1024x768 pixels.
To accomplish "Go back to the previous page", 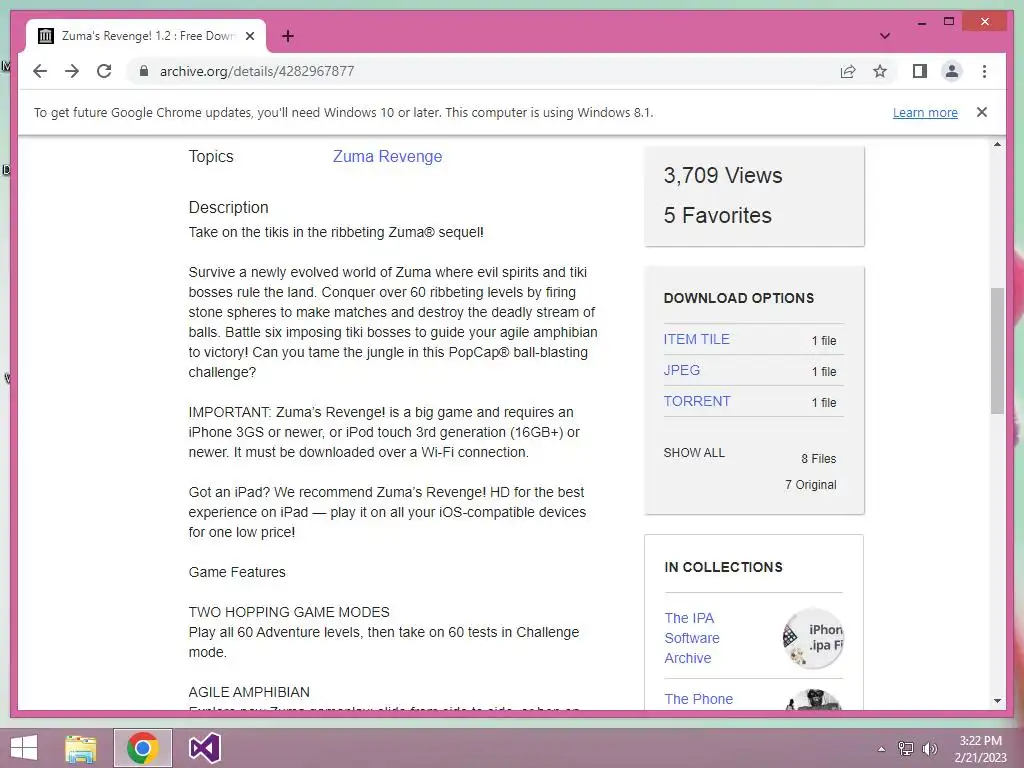I will tap(40, 71).
